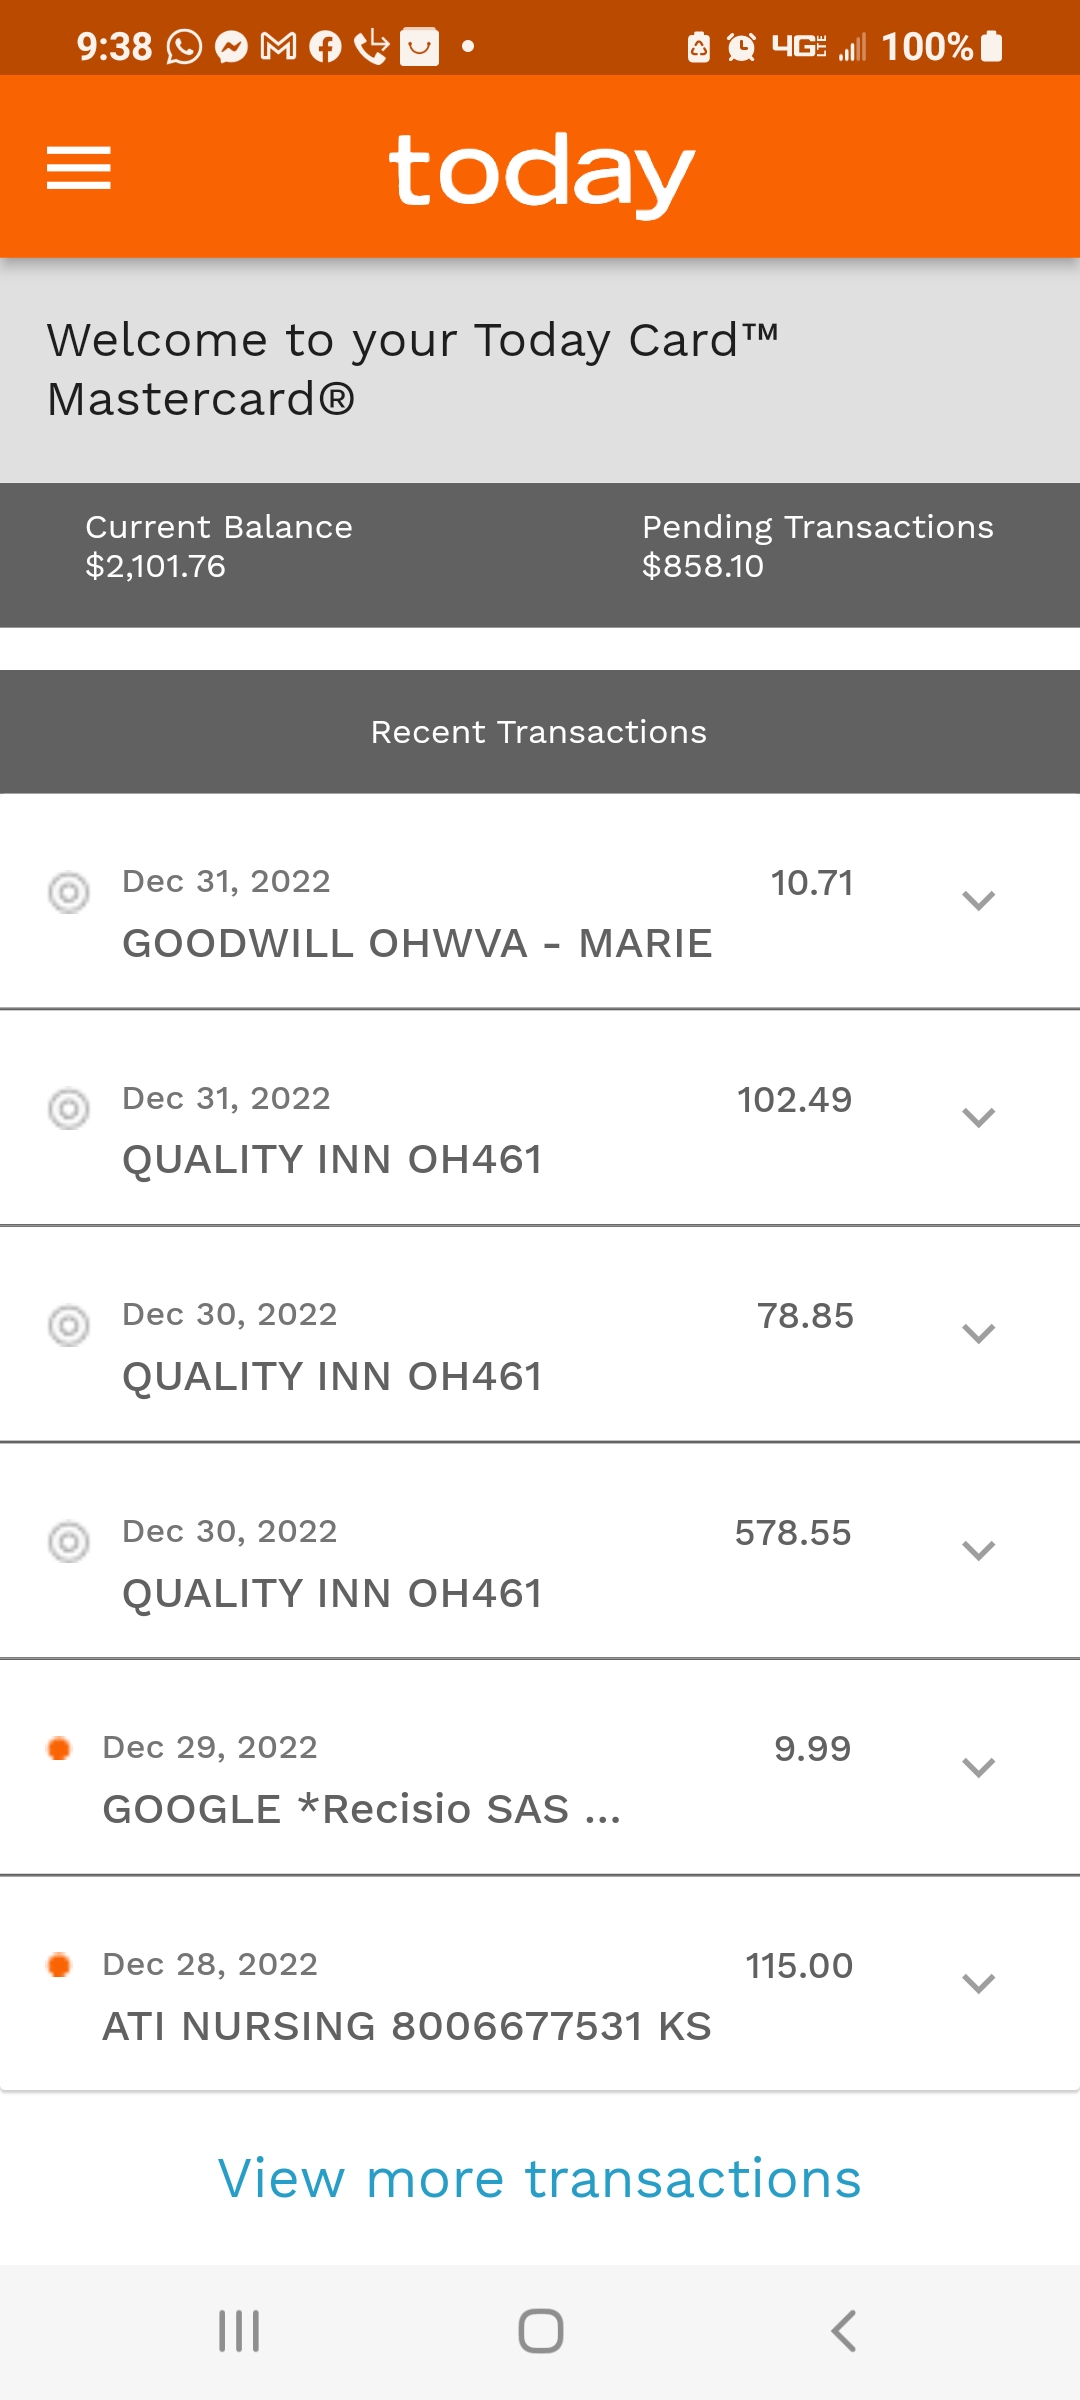Viewport: 1080px width, 2400px height.
Task: Open recent apps from navigation bar
Action: tap(239, 2331)
